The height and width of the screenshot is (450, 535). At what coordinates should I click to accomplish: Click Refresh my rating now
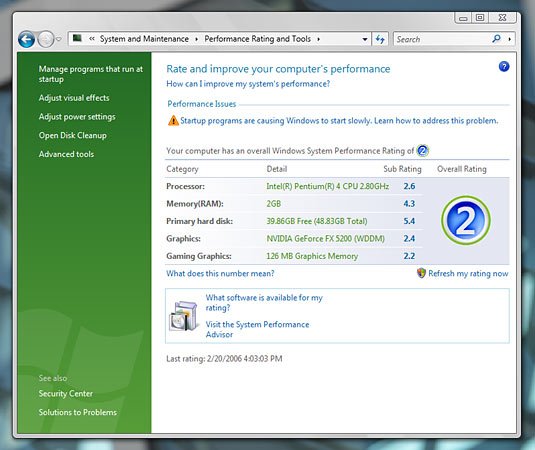(x=468, y=273)
